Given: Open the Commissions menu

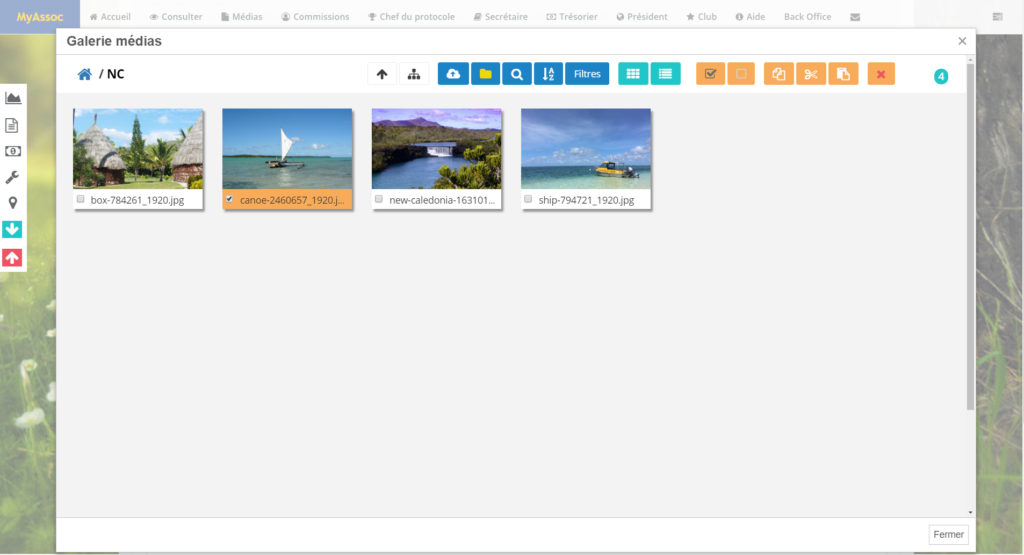Looking at the screenshot, I should point(315,17).
